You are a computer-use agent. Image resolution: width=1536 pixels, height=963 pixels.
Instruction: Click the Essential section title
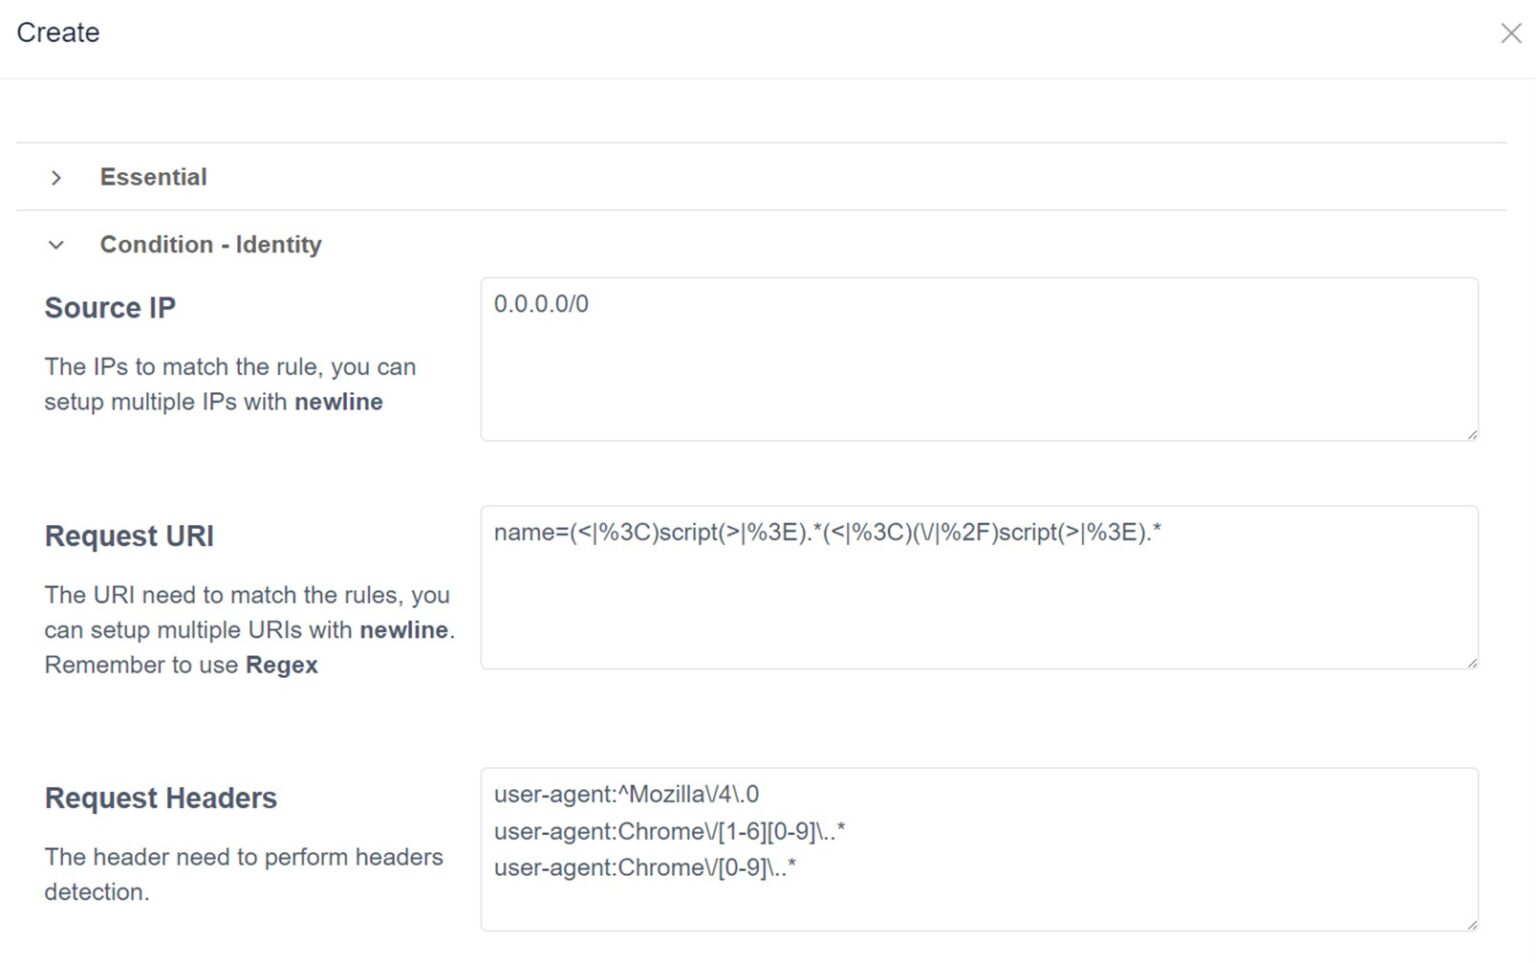pos(153,177)
